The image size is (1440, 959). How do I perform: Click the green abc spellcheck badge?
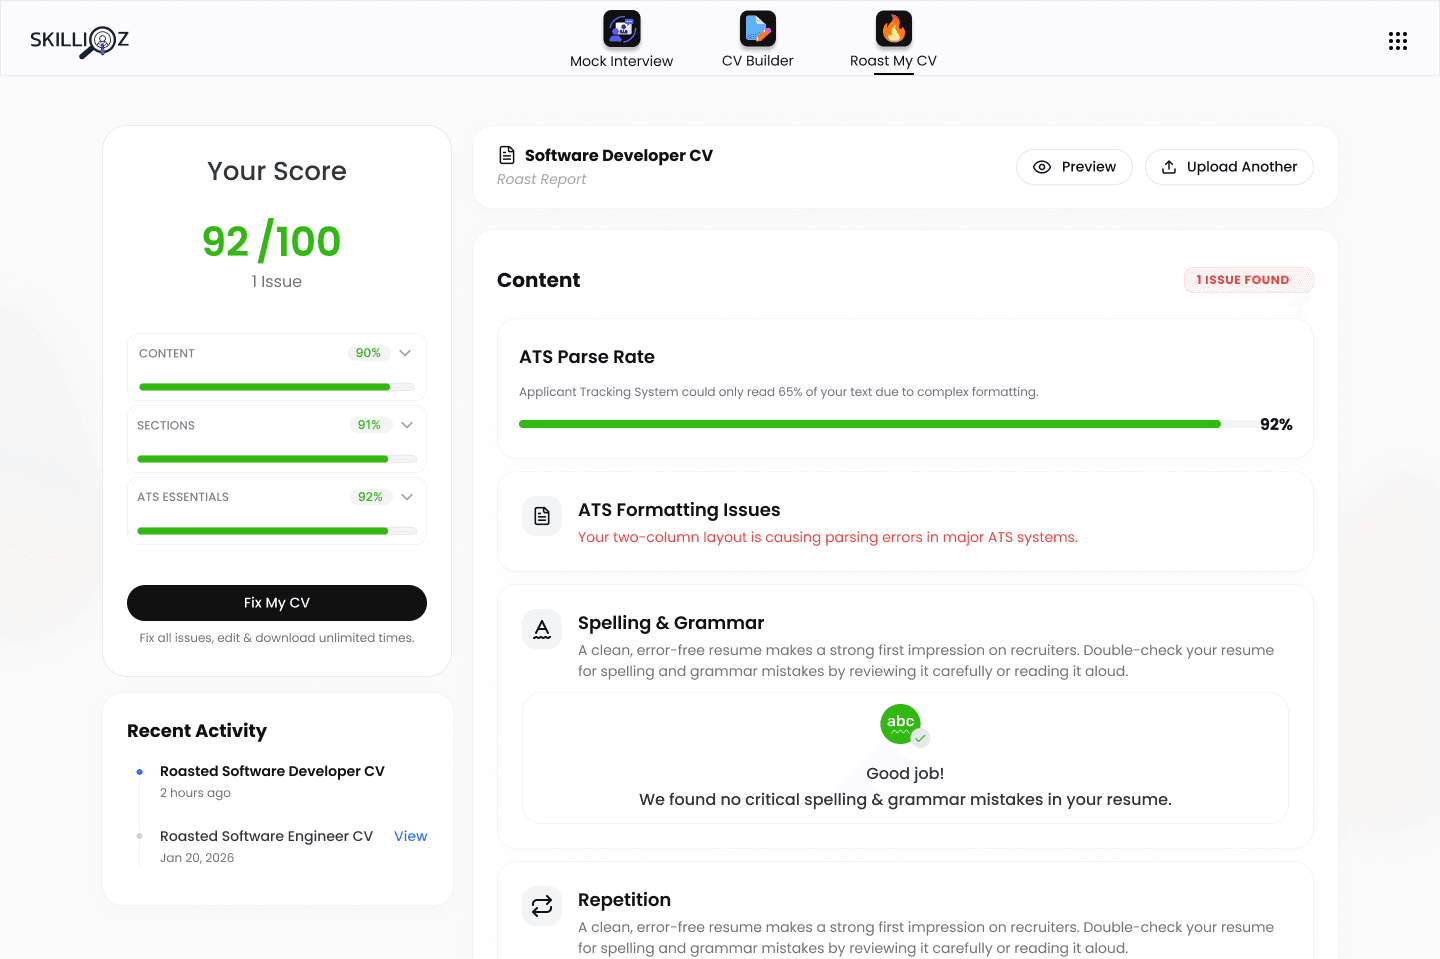904,725
